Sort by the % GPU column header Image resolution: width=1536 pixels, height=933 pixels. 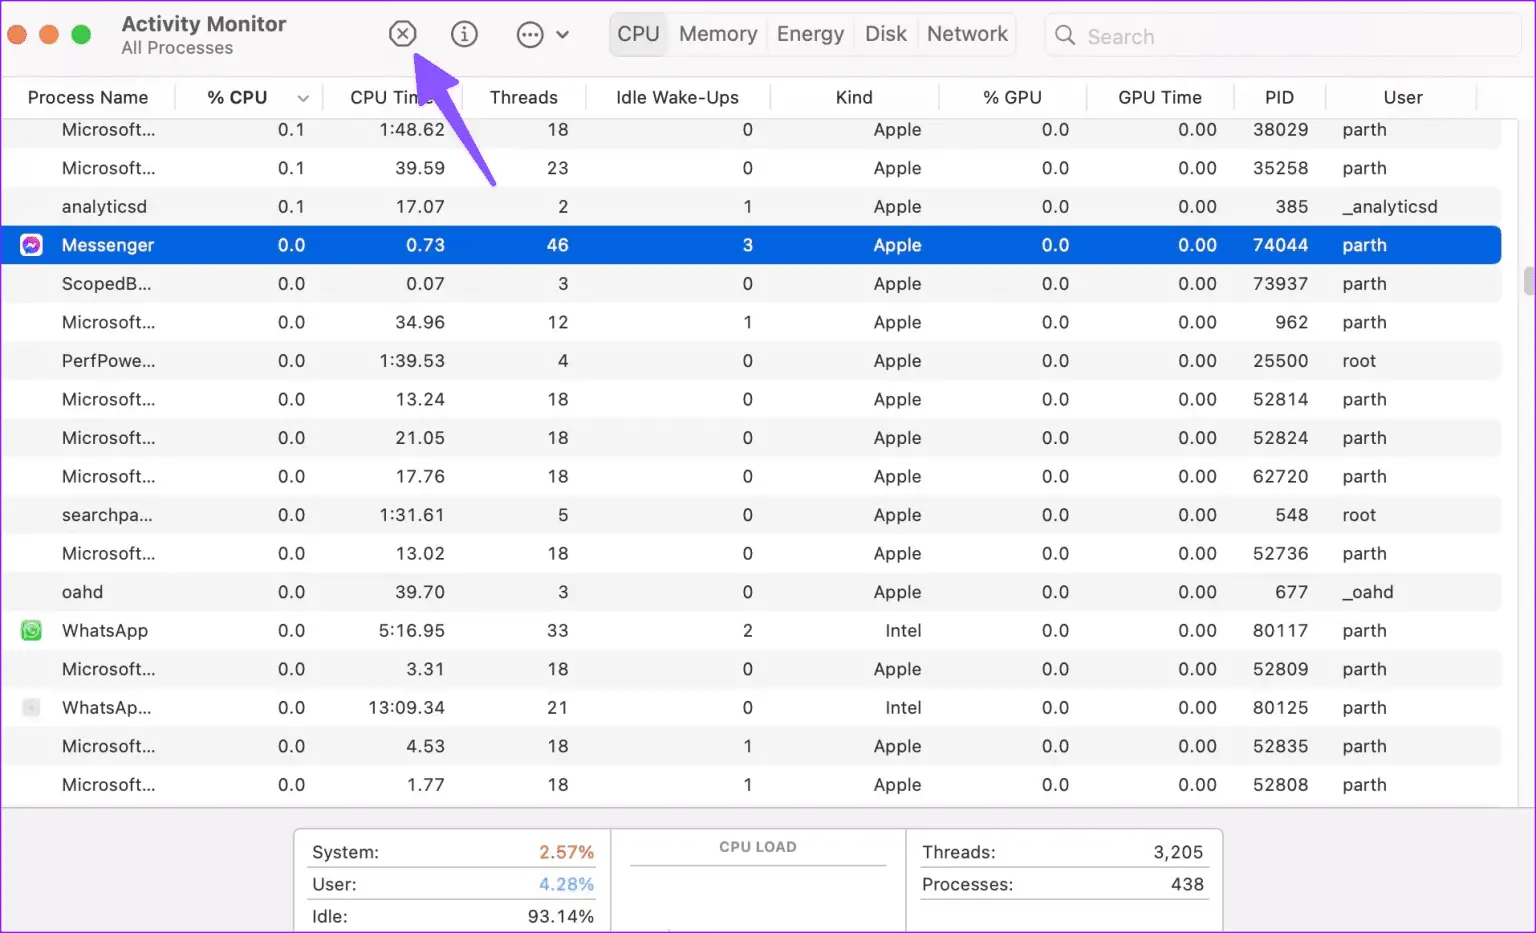1012,97
